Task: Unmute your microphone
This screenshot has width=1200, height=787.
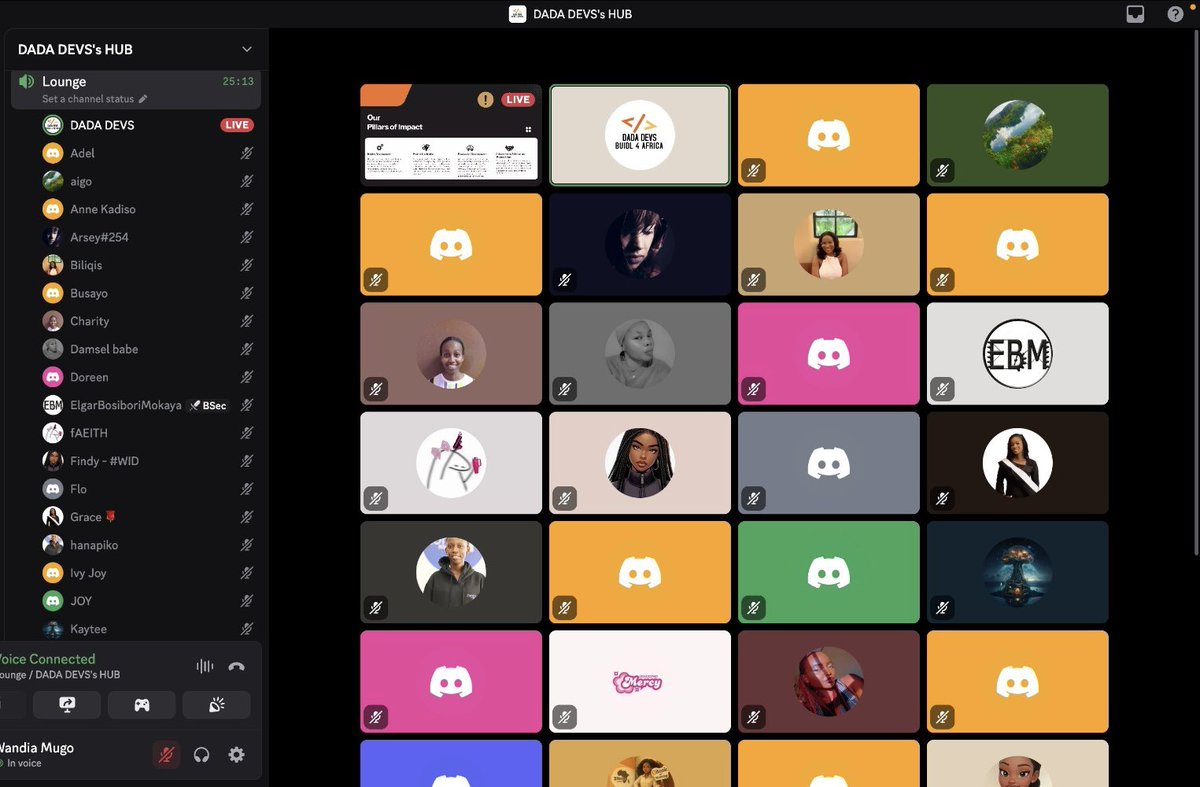Action: [x=166, y=755]
